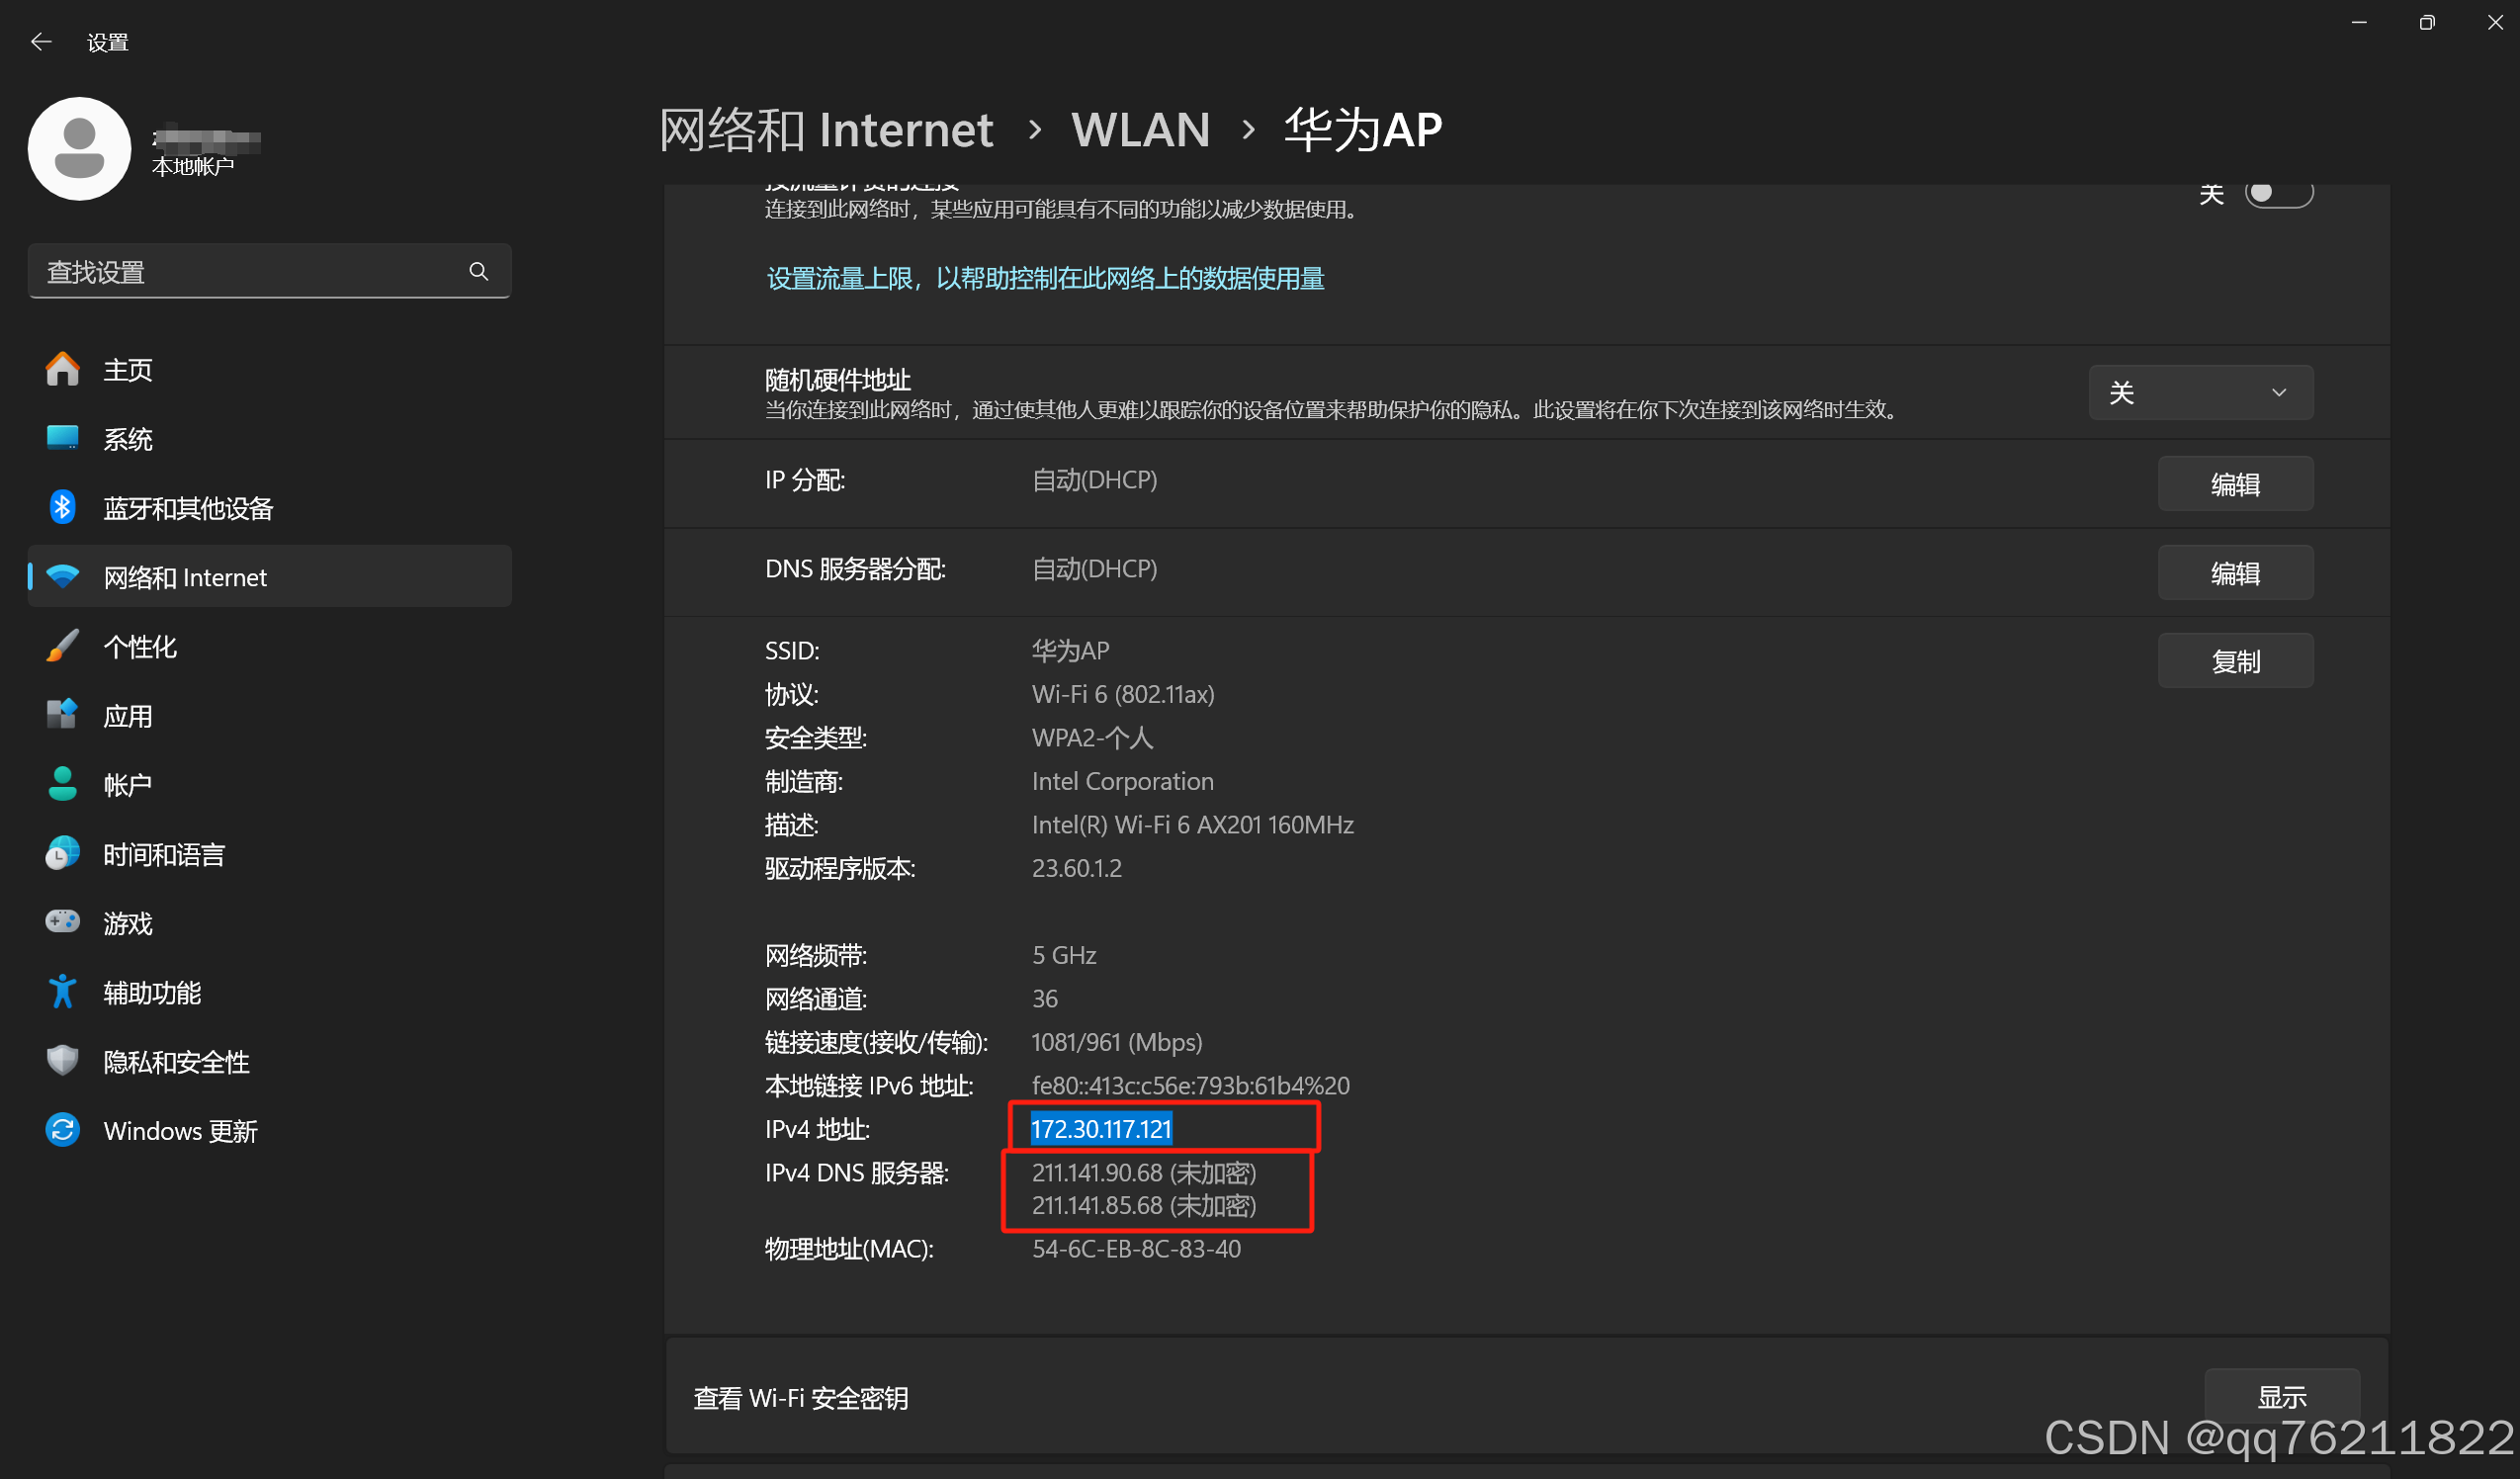This screenshot has width=2520, height=1479.
Task: Open 时间和语言 clock icon
Action: (62, 853)
